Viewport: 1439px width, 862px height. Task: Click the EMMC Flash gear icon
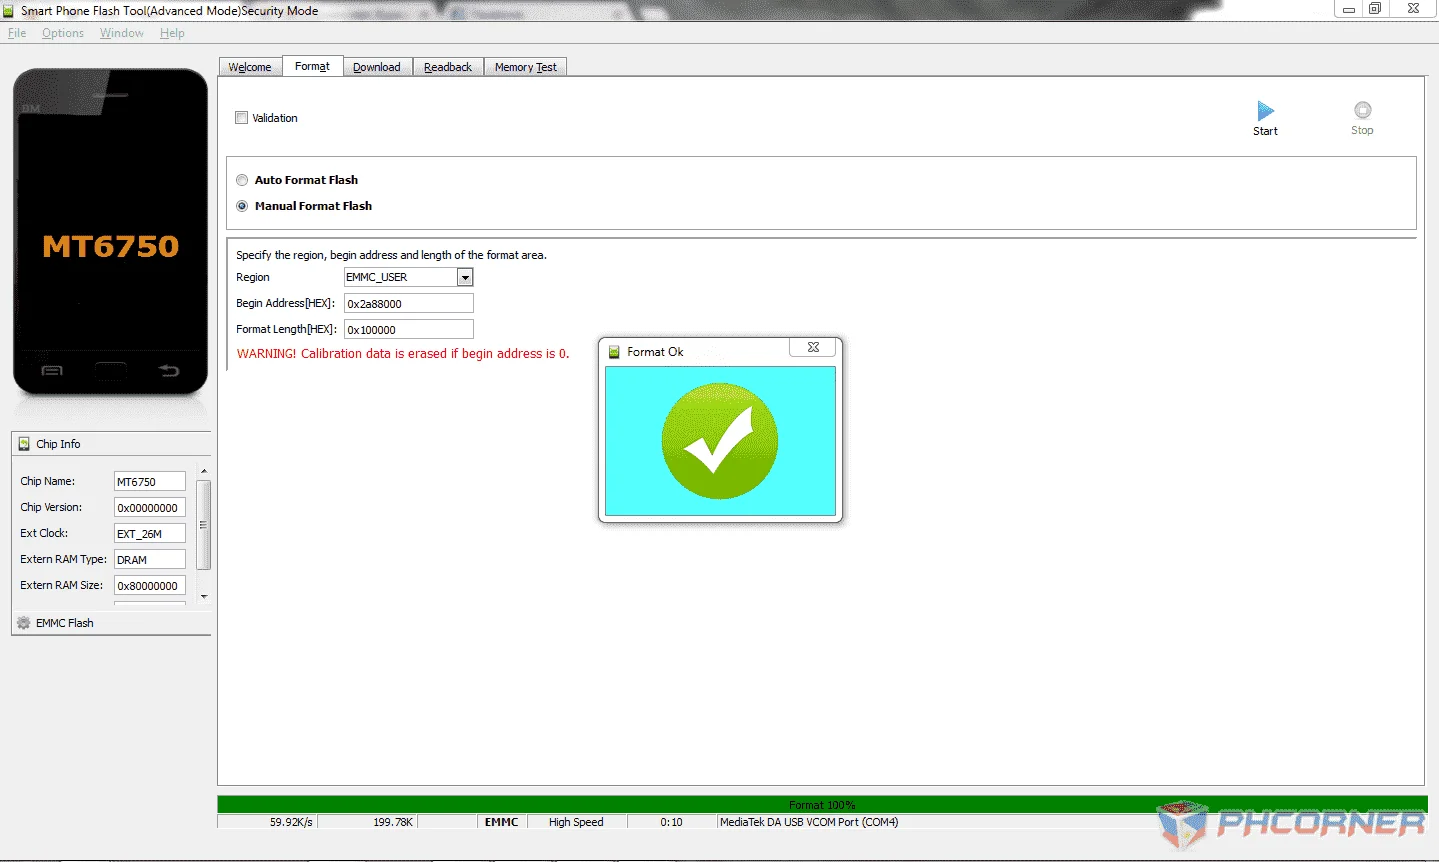(x=24, y=623)
